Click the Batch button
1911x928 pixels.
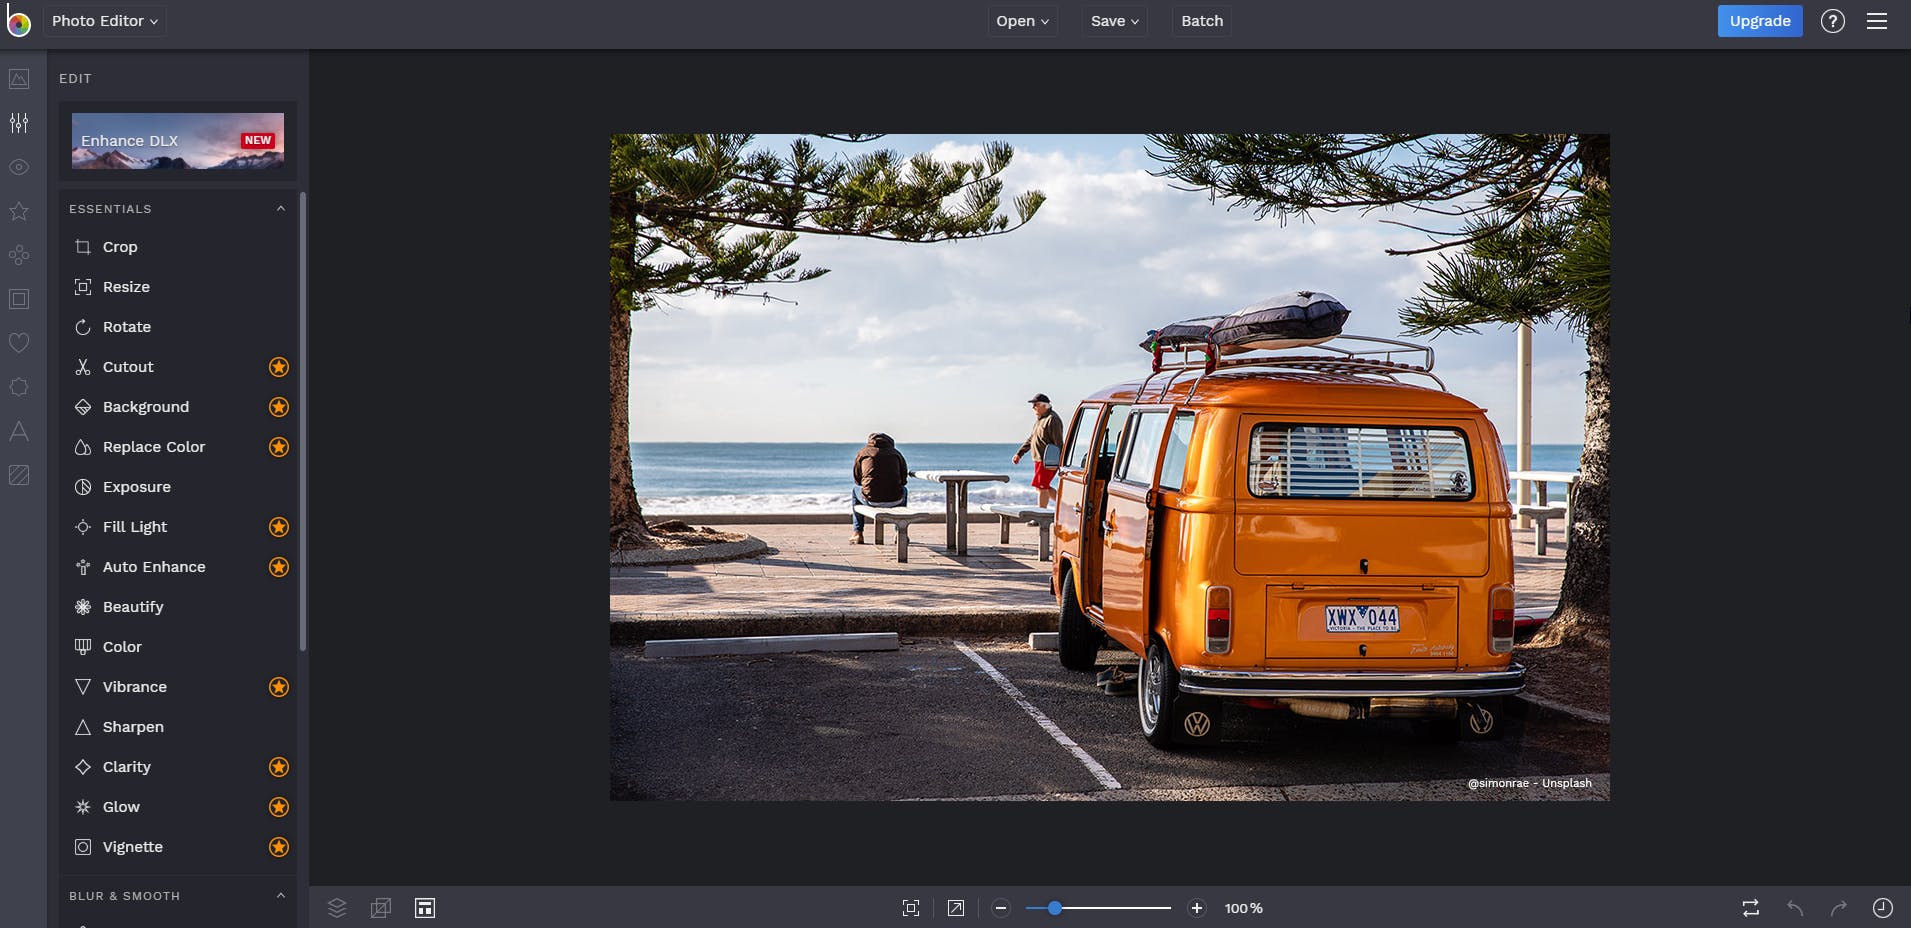coord(1201,21)
